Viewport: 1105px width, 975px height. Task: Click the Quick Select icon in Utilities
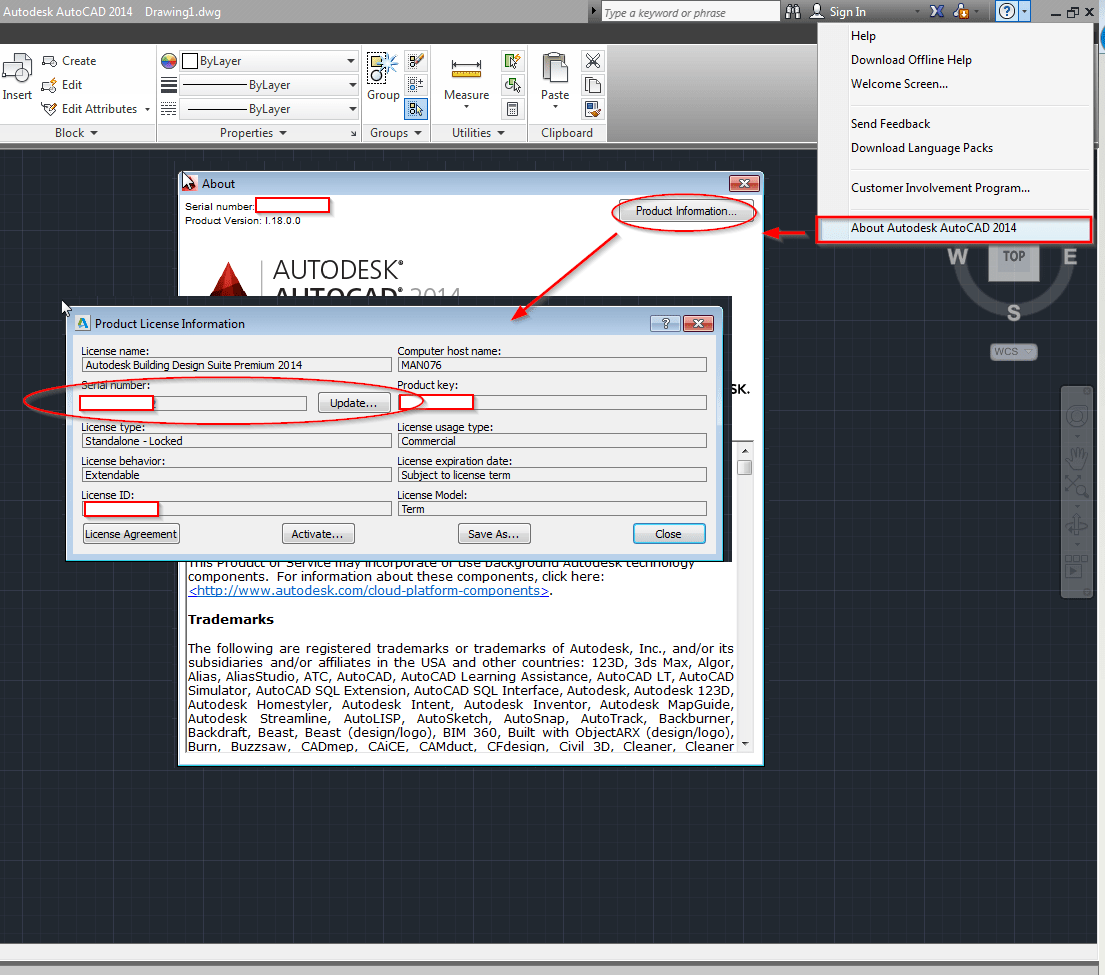(512, 61)
